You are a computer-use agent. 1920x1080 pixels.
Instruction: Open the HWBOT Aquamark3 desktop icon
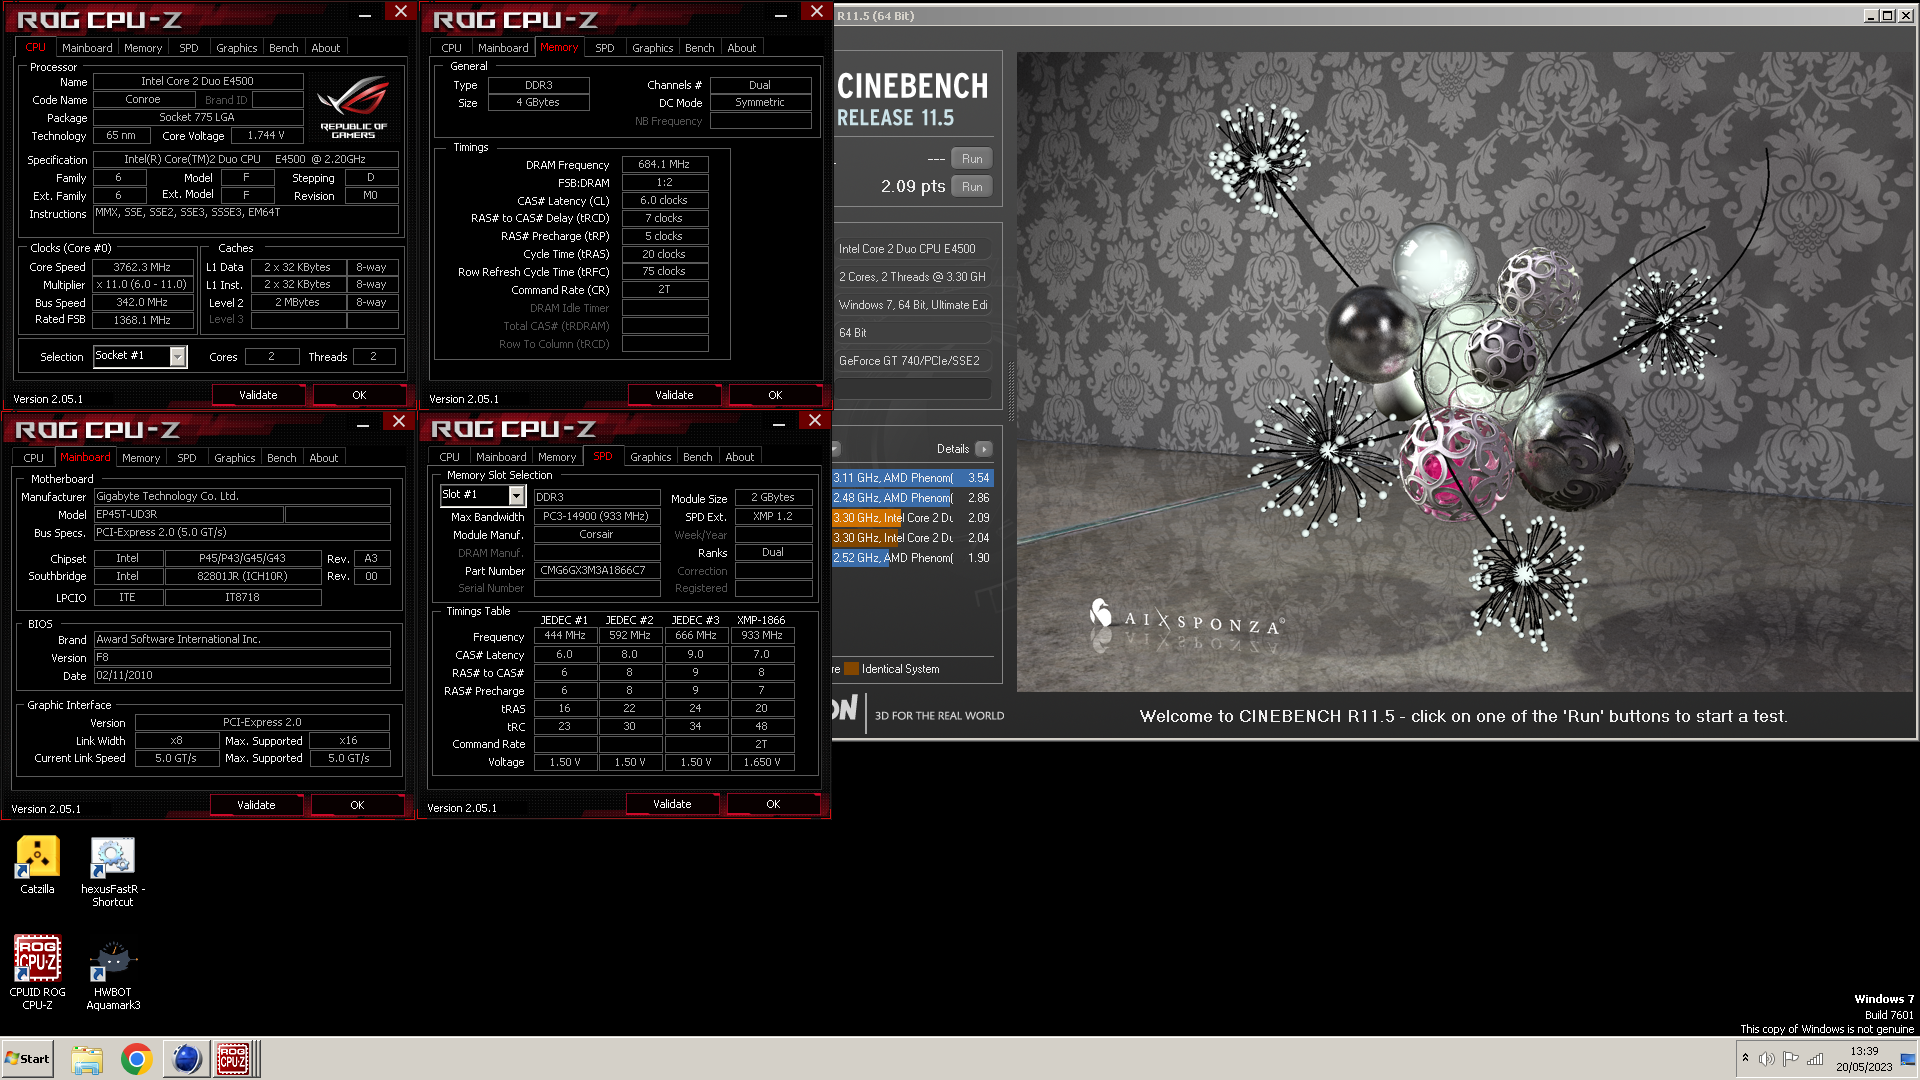pyautogui.click(x=113, y=975)
